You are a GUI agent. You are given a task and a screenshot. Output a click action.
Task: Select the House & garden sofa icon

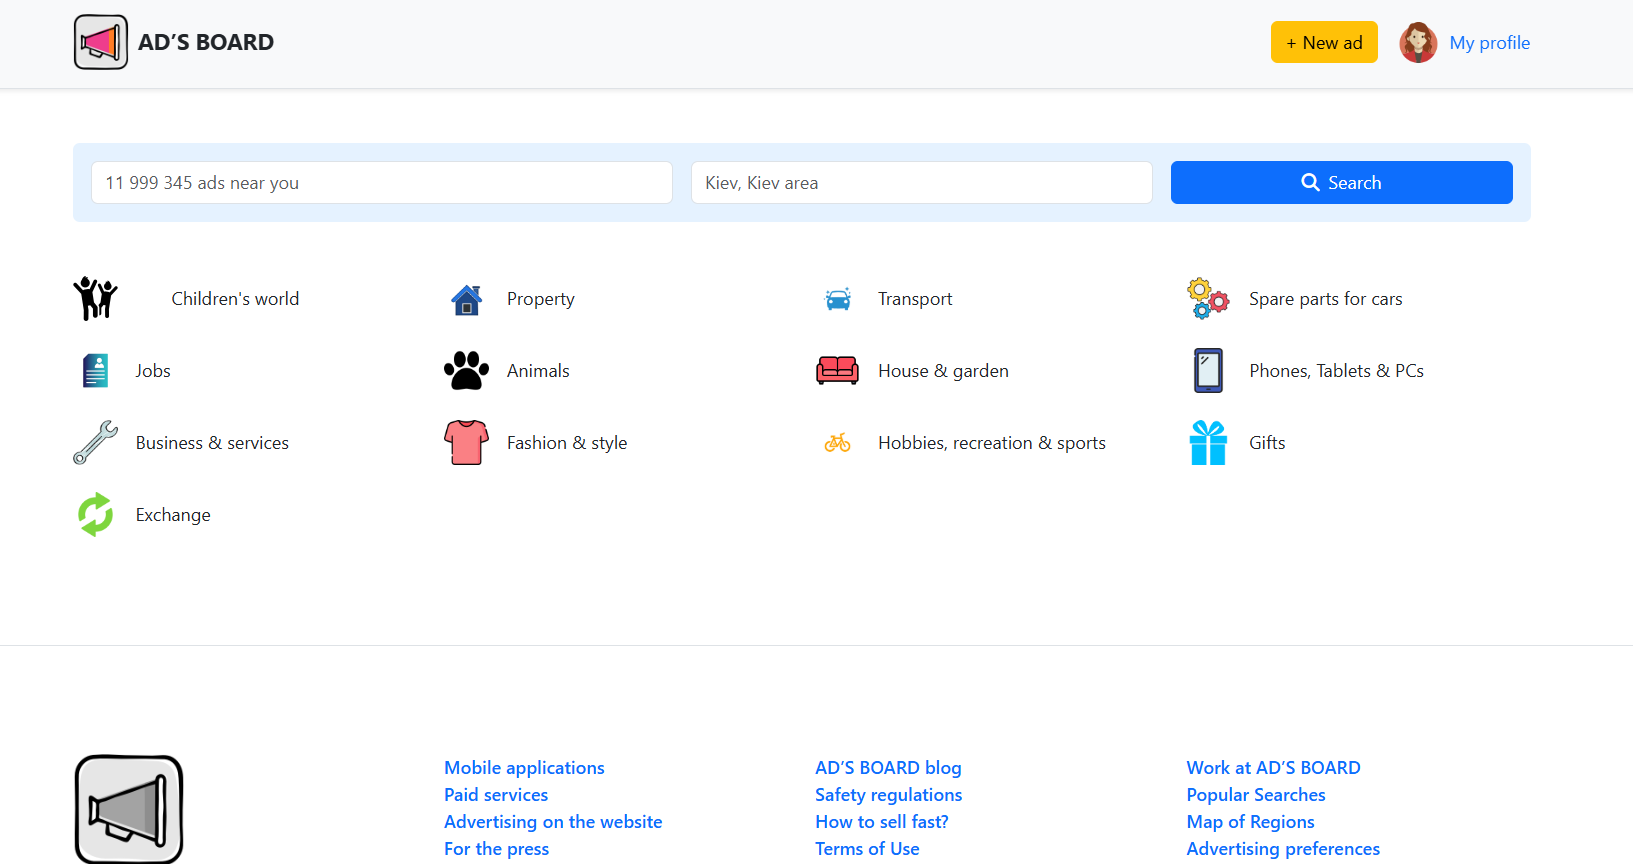(x=838, y=371)
